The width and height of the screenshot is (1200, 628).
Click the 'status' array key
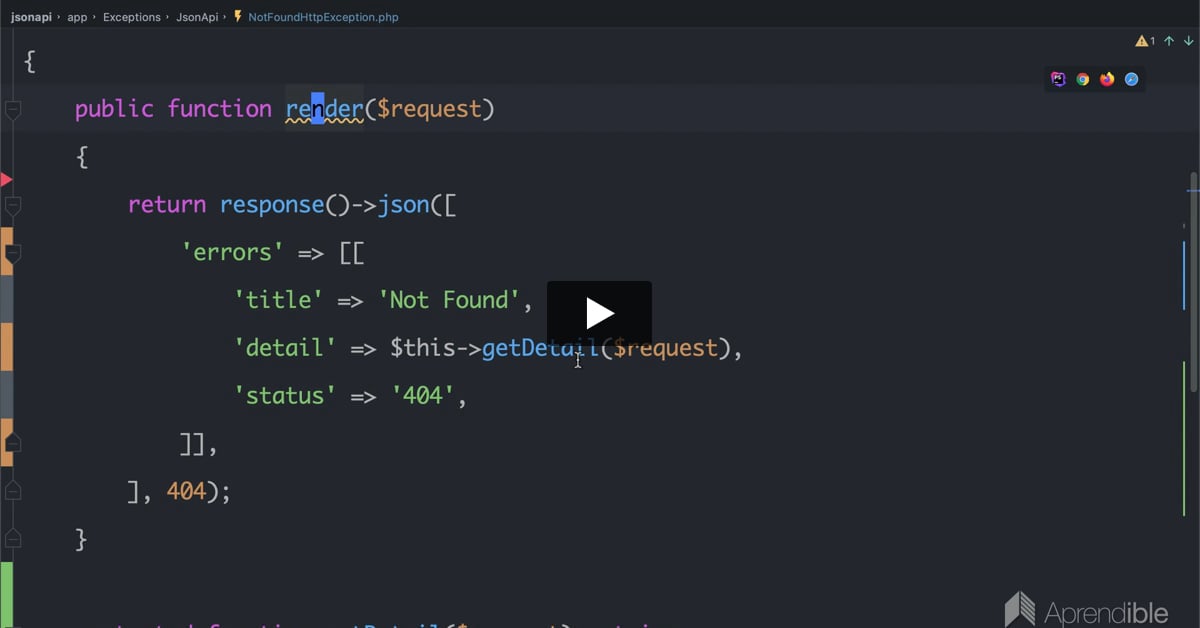[x=285, y=396]
